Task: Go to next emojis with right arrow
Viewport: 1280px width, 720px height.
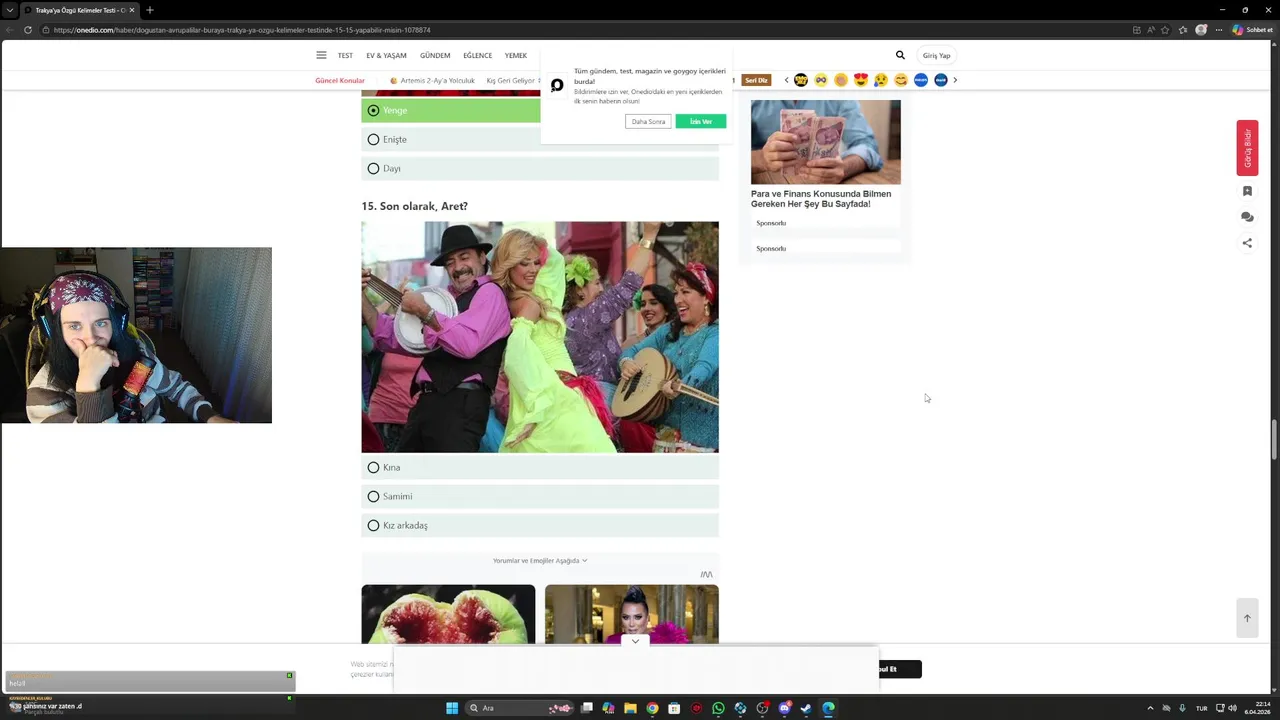Action: click(955, 80)
